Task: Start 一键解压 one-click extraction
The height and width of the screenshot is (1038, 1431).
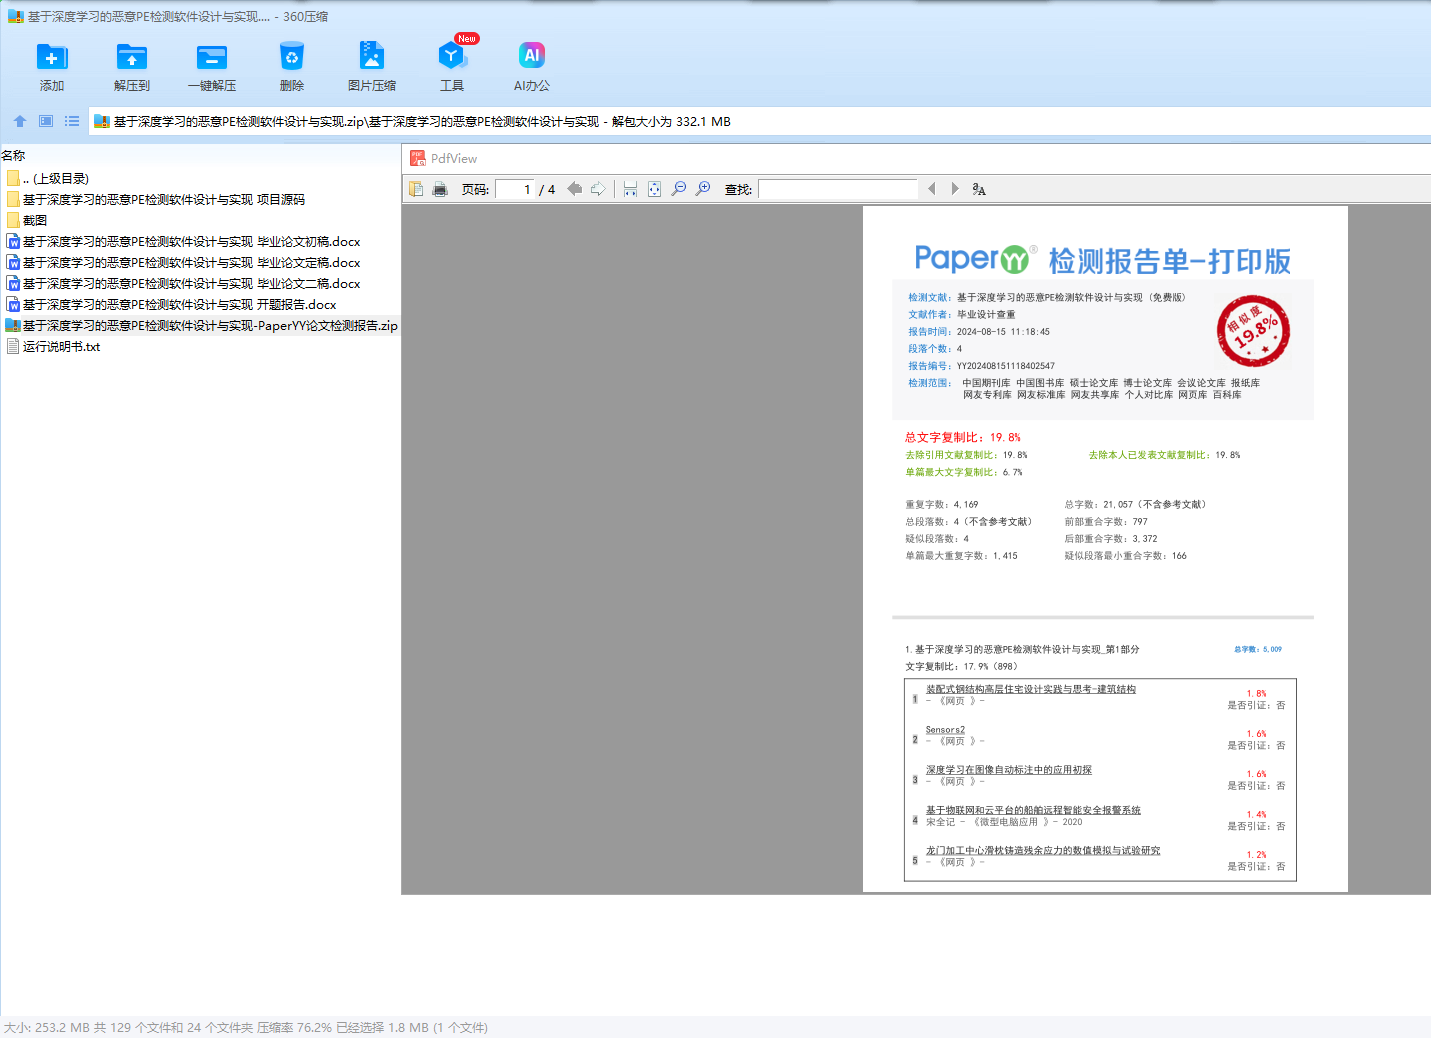Action: (x=212, y=67)
